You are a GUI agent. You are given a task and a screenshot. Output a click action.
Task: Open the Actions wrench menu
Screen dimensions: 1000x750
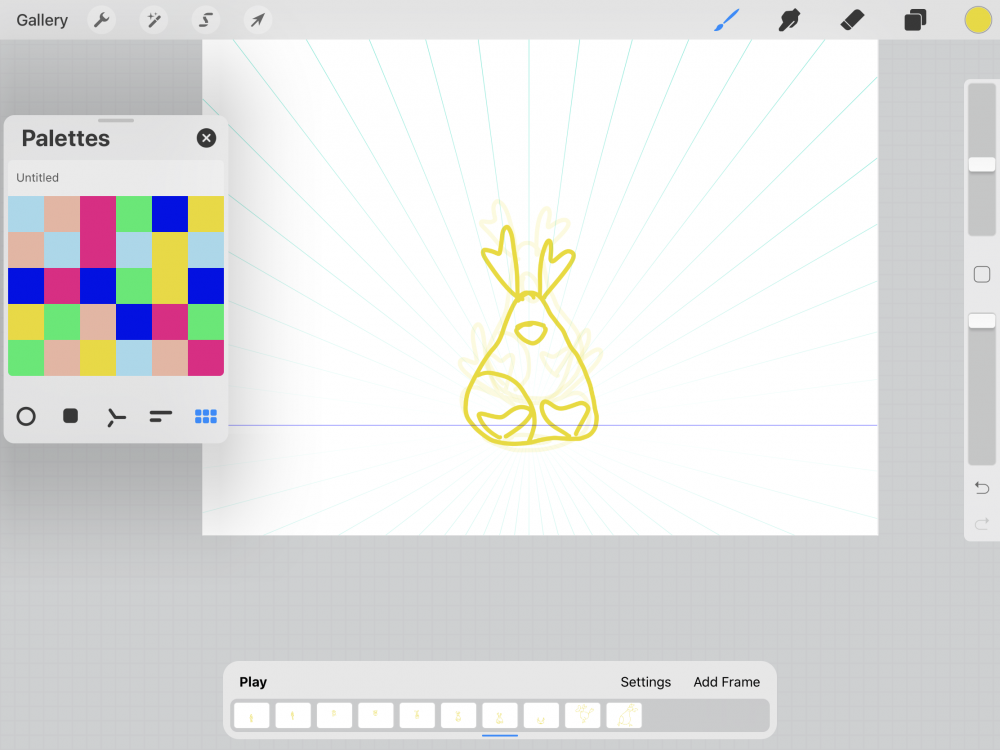pyautogui.click(x=101, y=20)
